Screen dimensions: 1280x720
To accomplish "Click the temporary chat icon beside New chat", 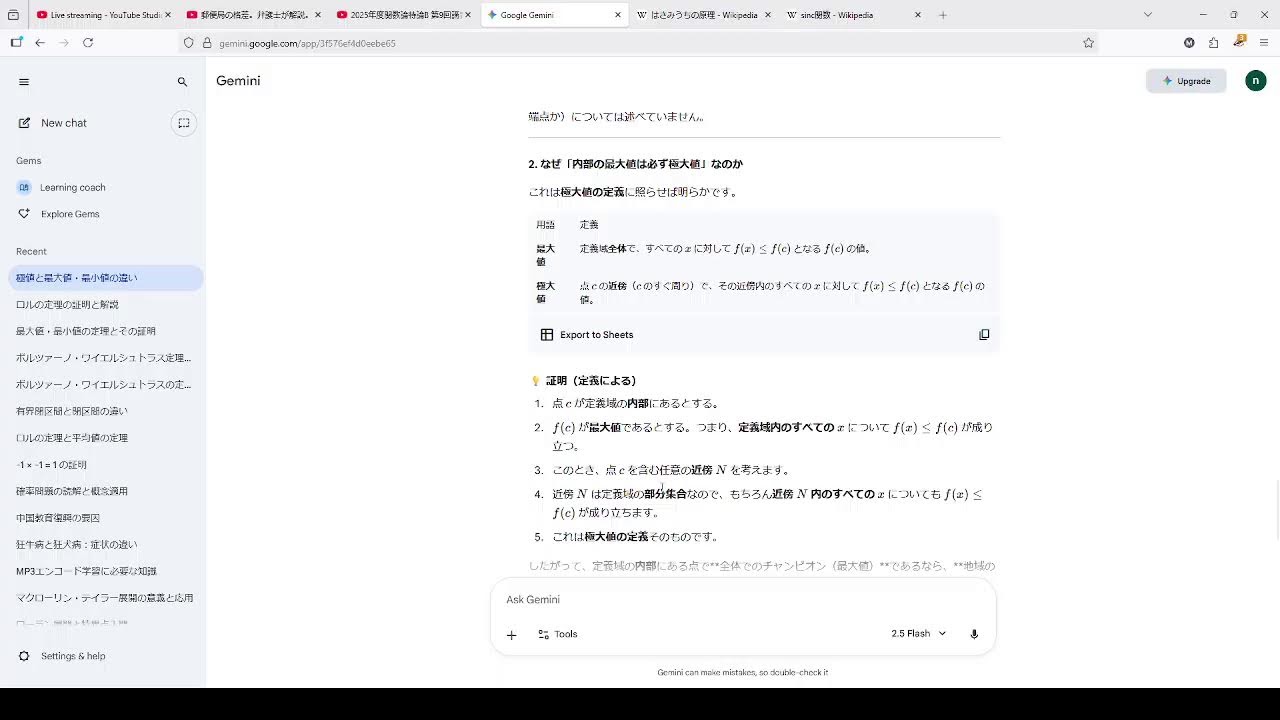I will (184, 123).
